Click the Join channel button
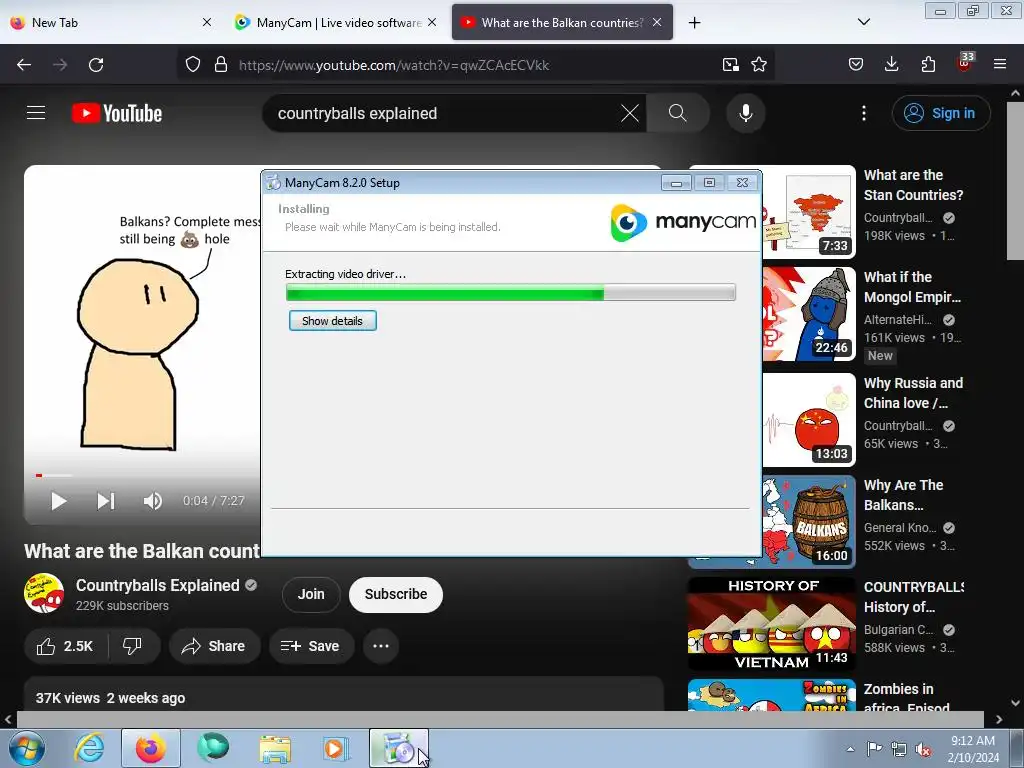 311,594
